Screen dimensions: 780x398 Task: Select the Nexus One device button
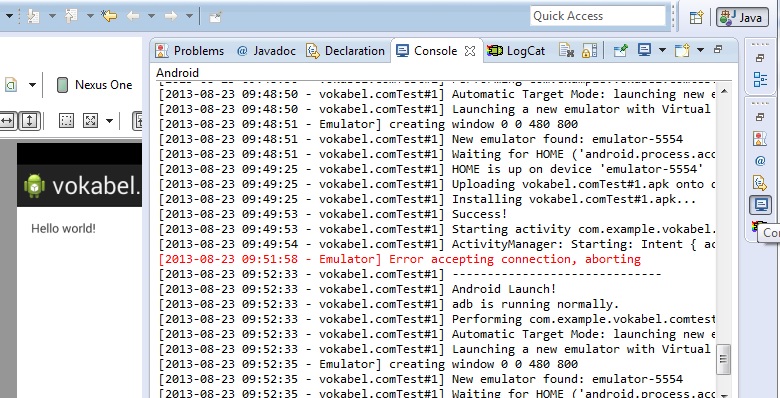click(94, 85)
